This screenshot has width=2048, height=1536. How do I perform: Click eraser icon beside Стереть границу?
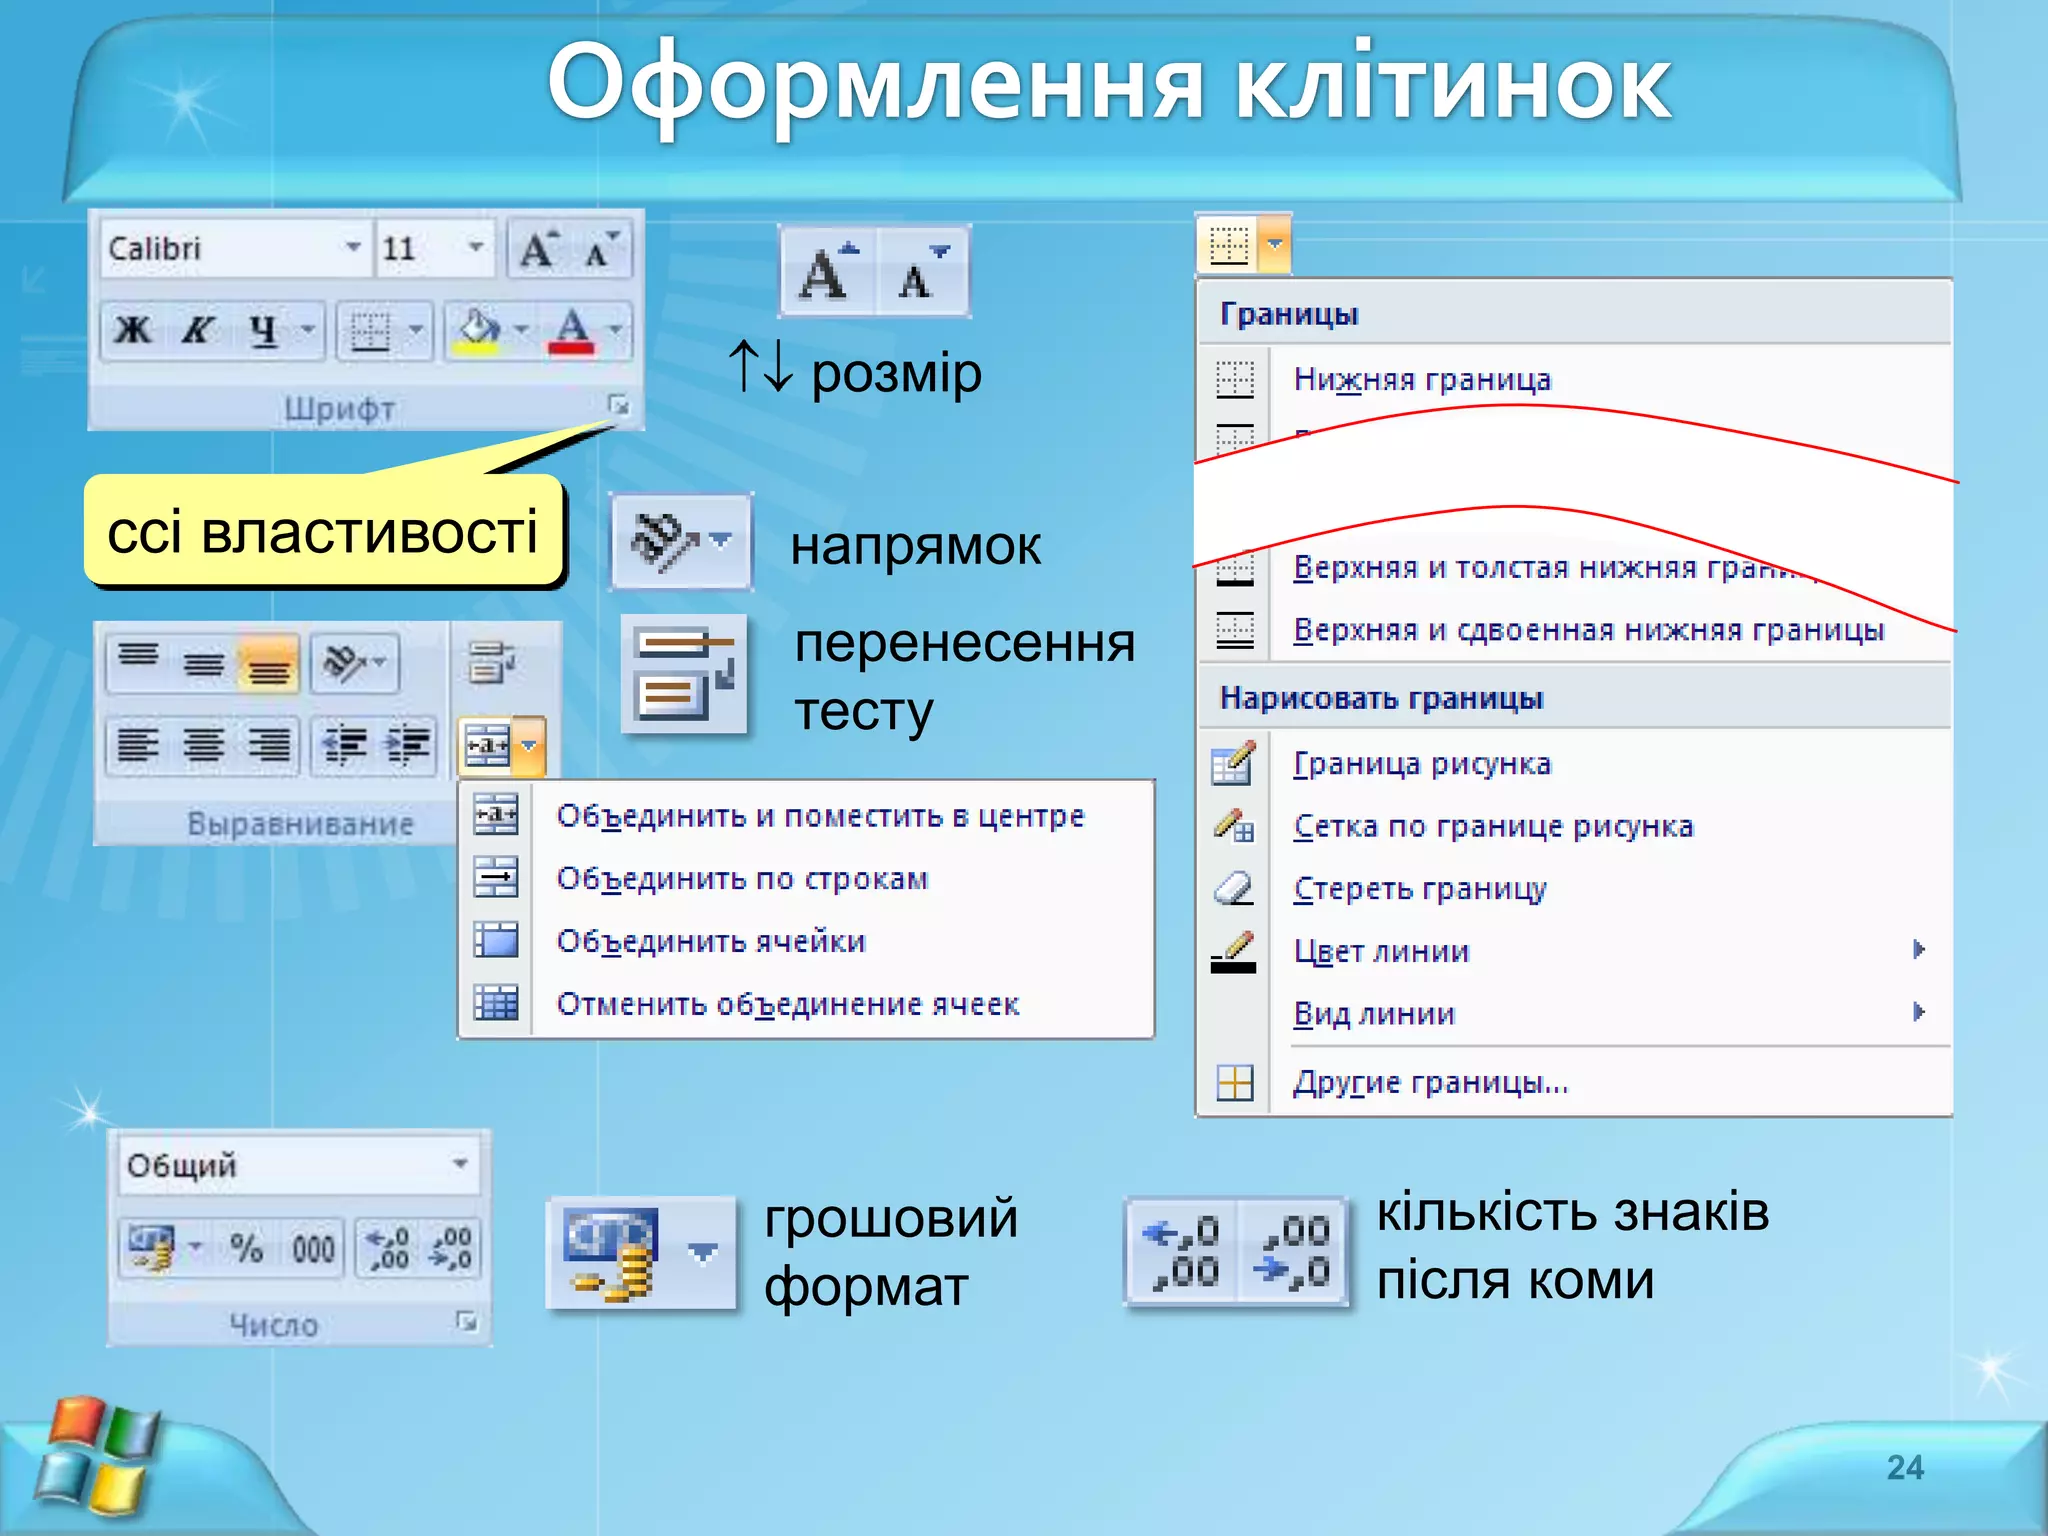click(x=1234, y=888)
